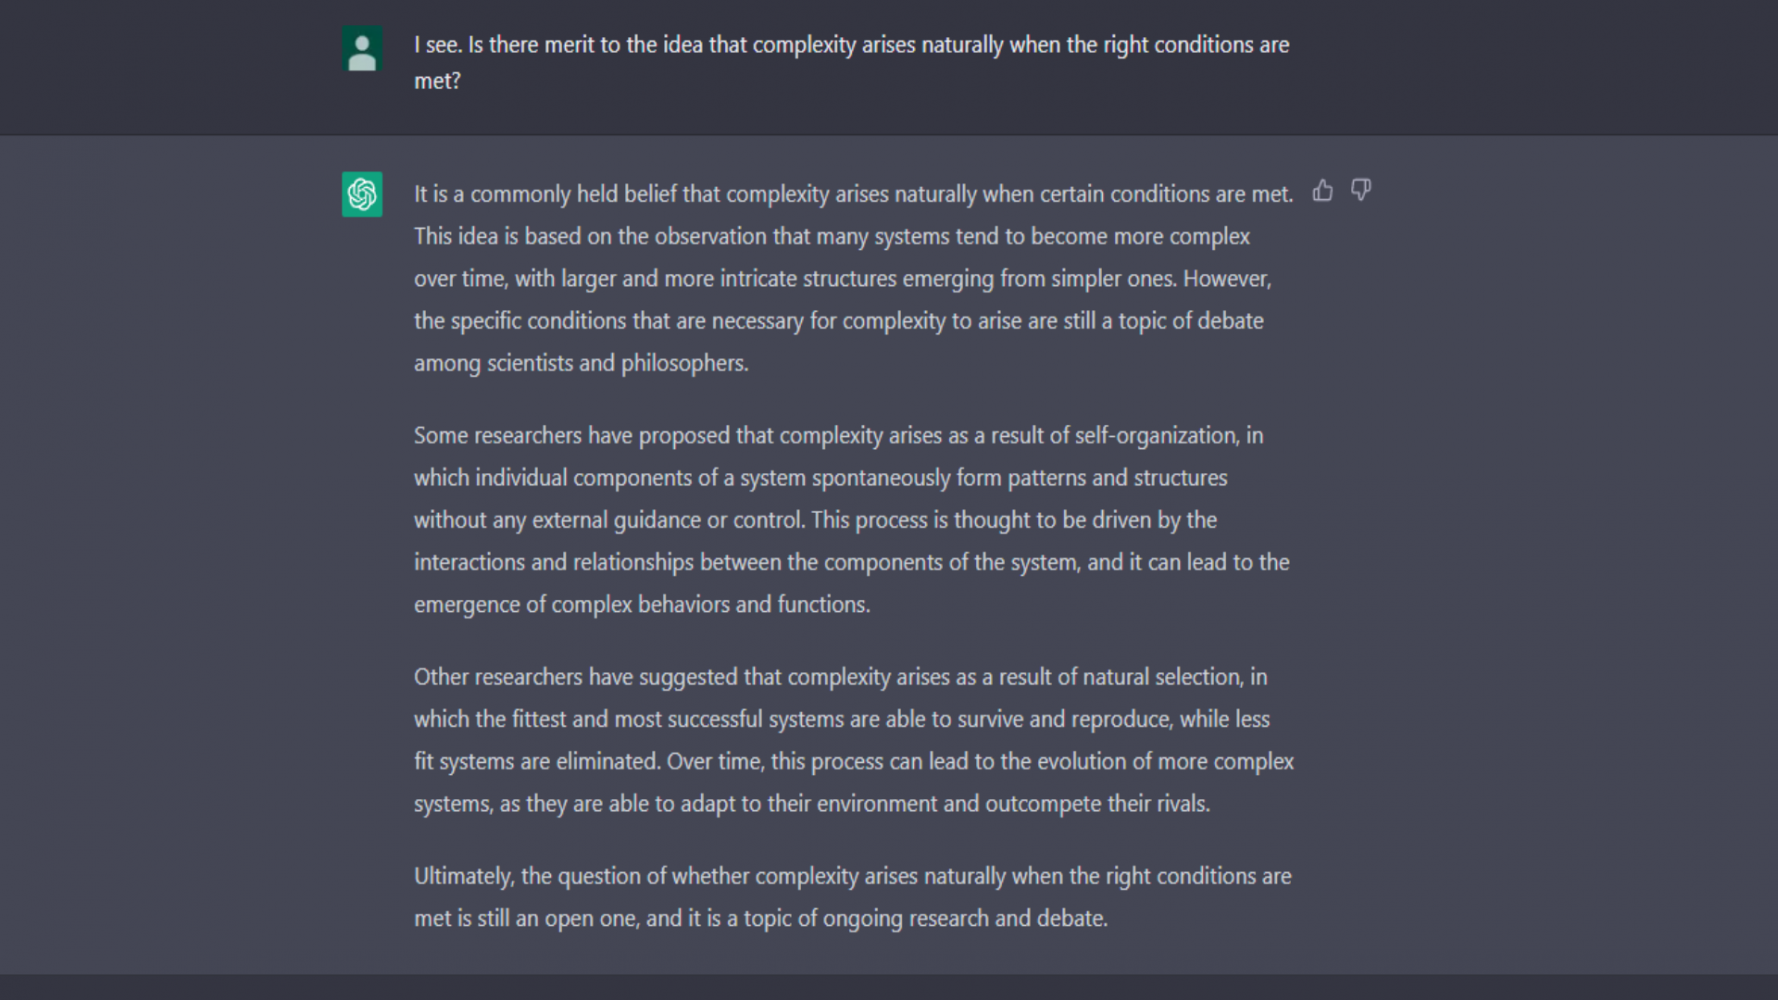
Task: Click the word "met?" in the user message
Action: (x=437, y=81)
